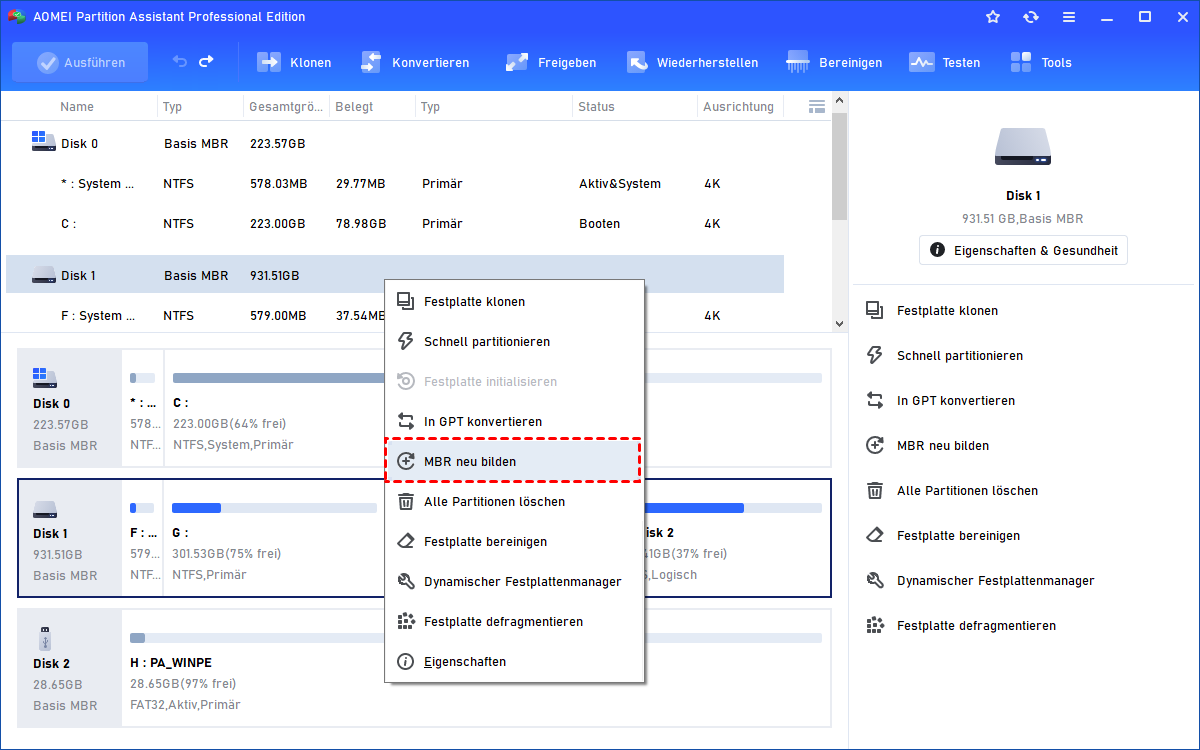Screen dimensions: 1200x750
Task: Click the refresh icon in title bar
Action: 1031,17
